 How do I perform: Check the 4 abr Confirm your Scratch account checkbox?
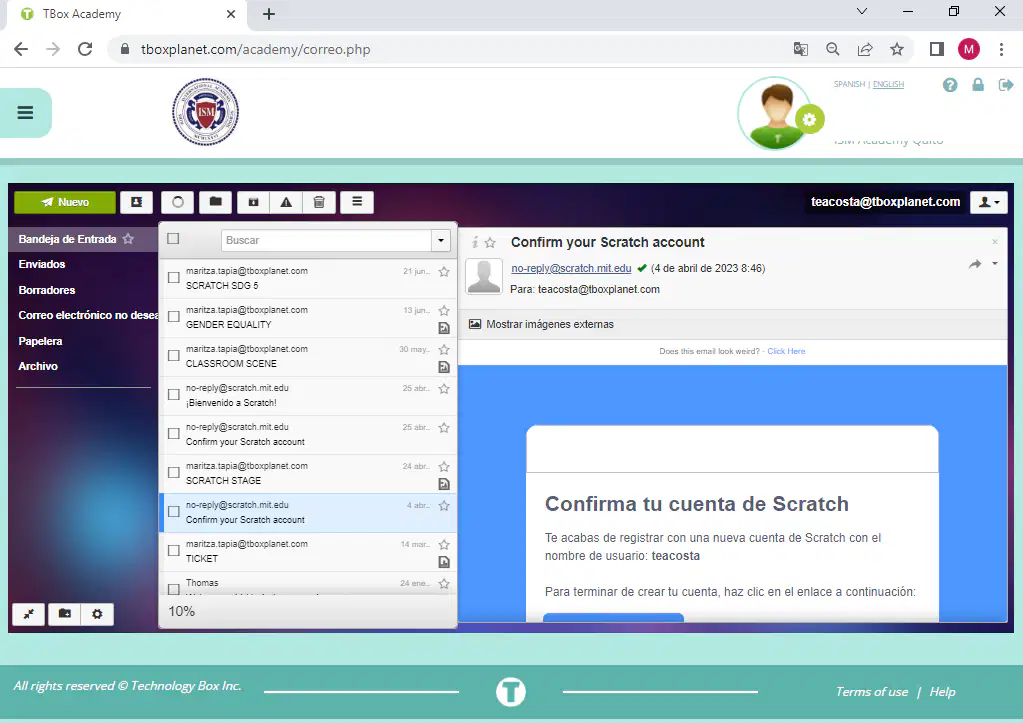click(174, 512)
